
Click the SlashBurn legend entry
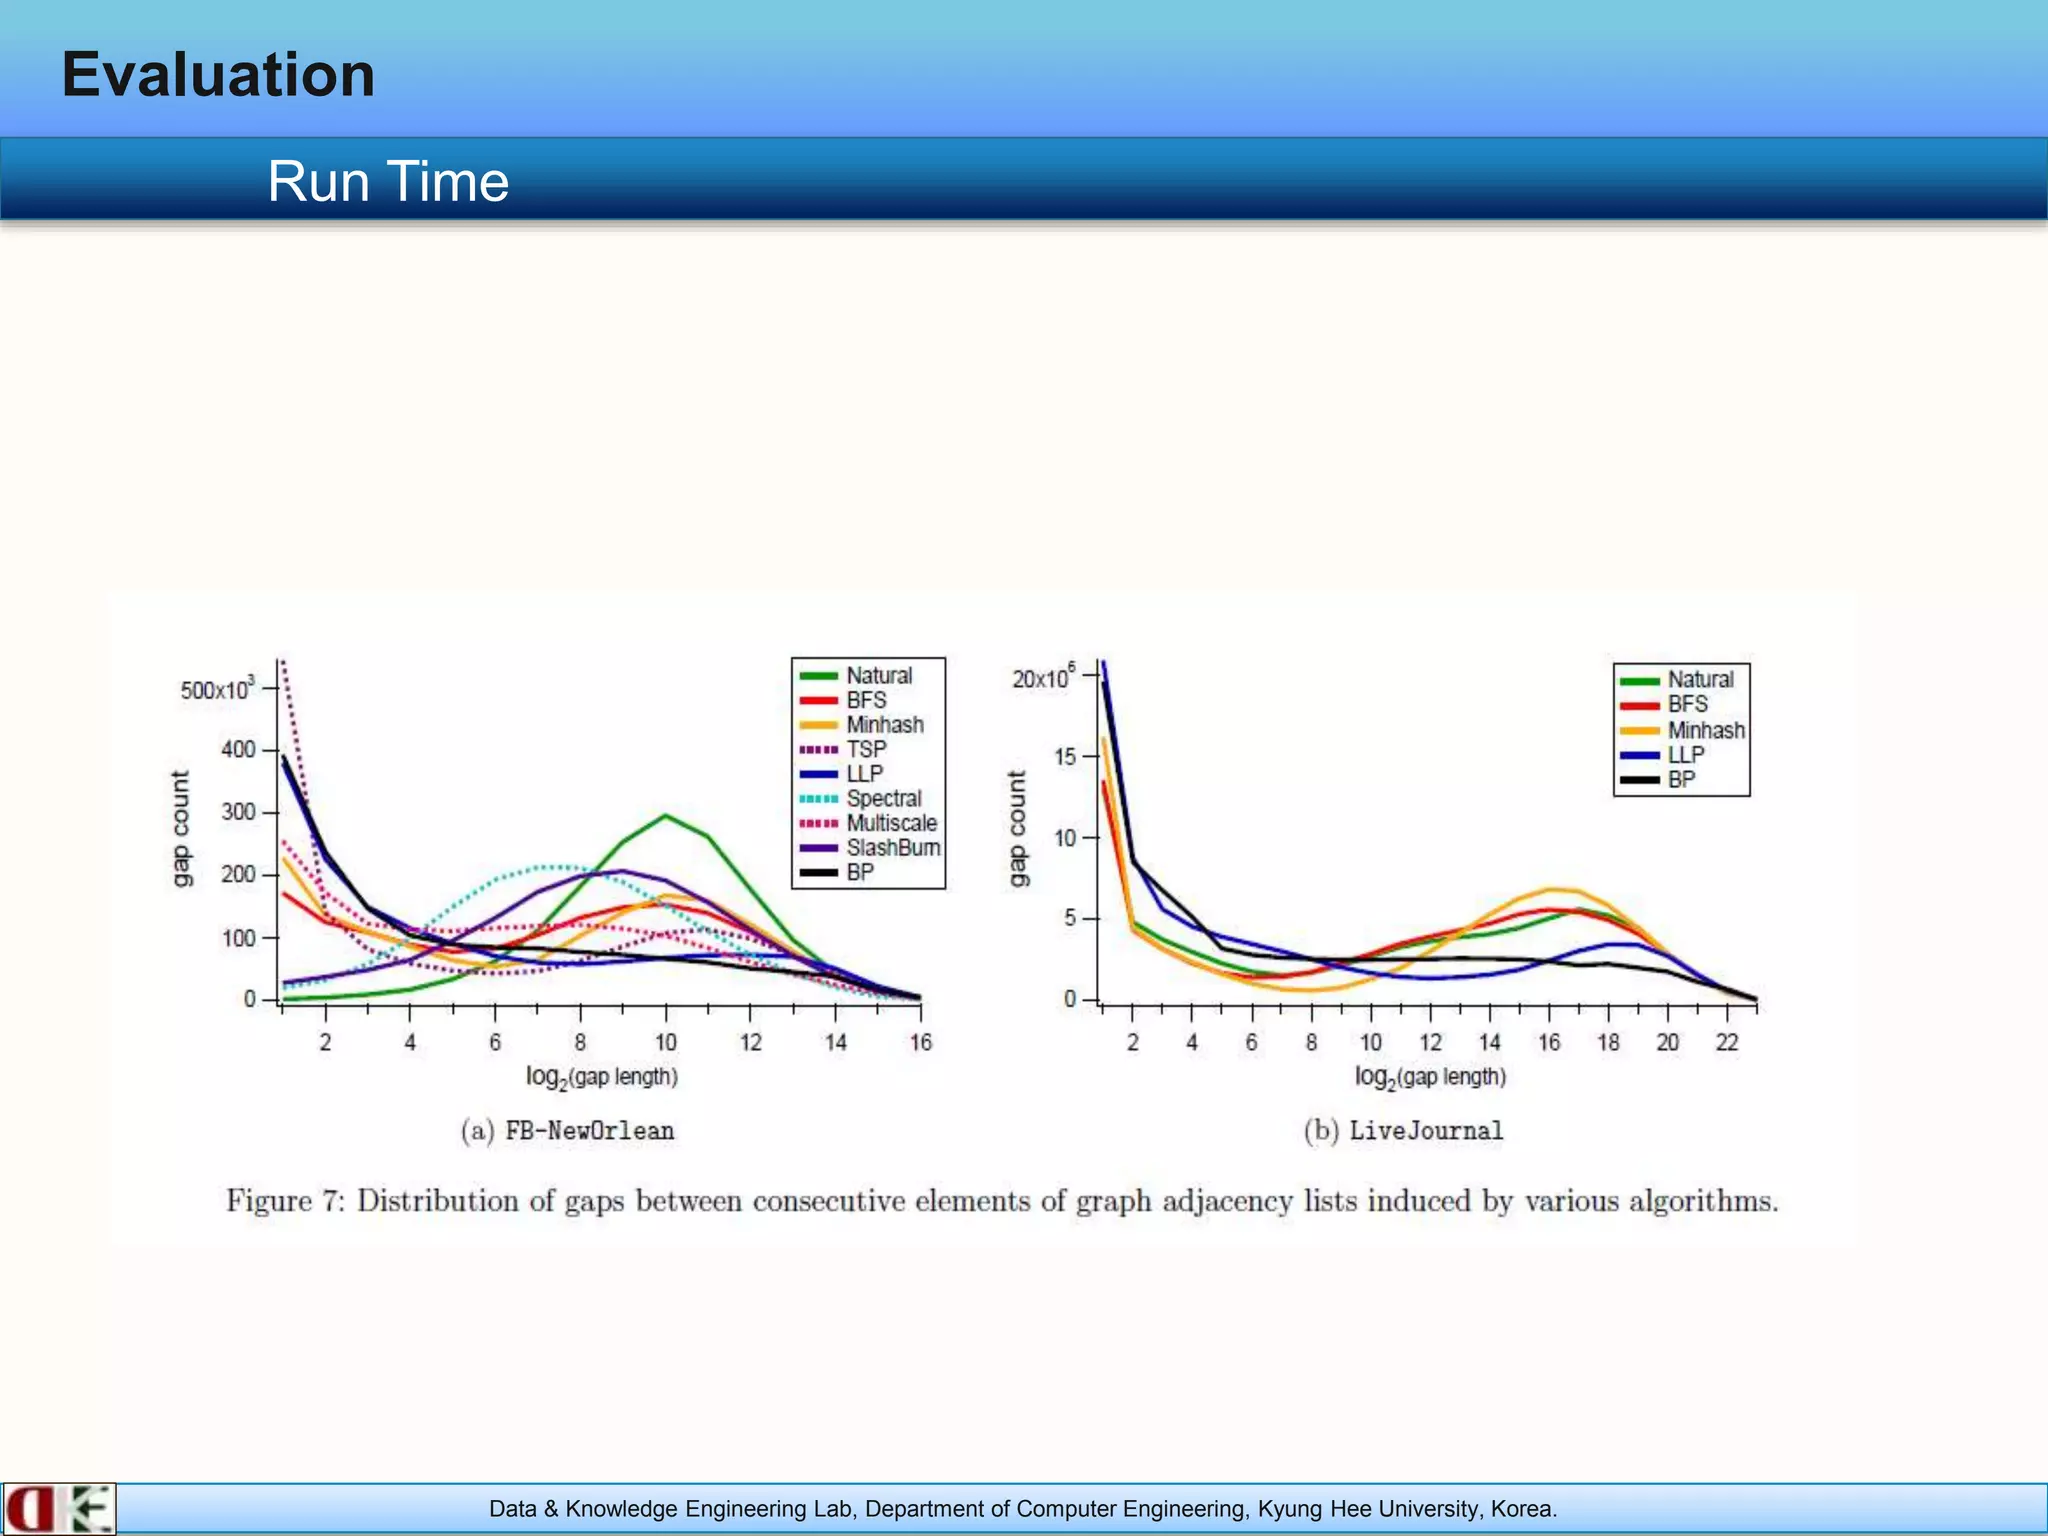(870, 848)
